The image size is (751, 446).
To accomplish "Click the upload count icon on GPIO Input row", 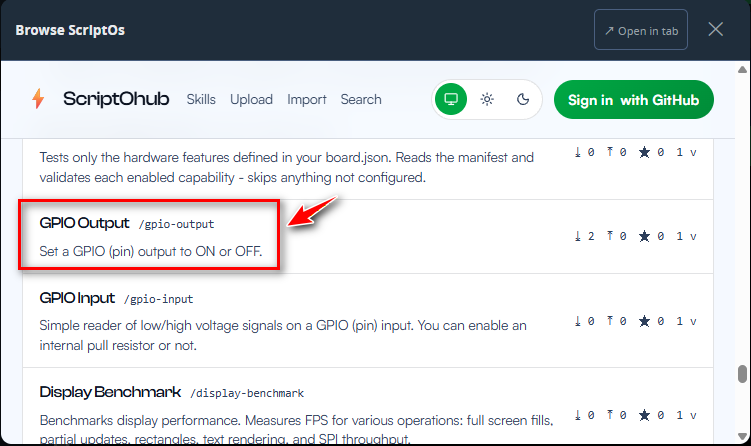I will point(610,320).
